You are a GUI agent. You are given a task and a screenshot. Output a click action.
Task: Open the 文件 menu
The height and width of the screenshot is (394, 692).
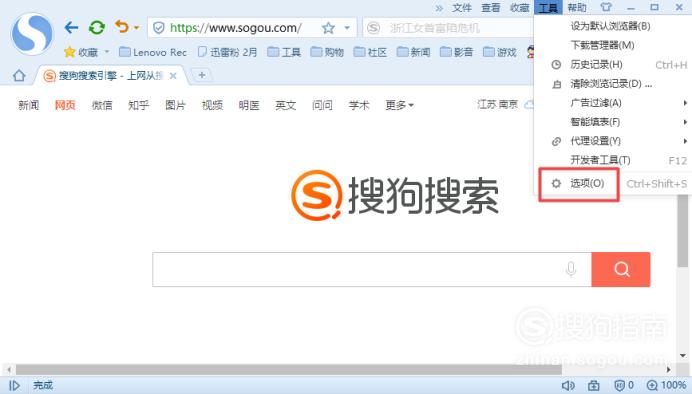[462, 8]
